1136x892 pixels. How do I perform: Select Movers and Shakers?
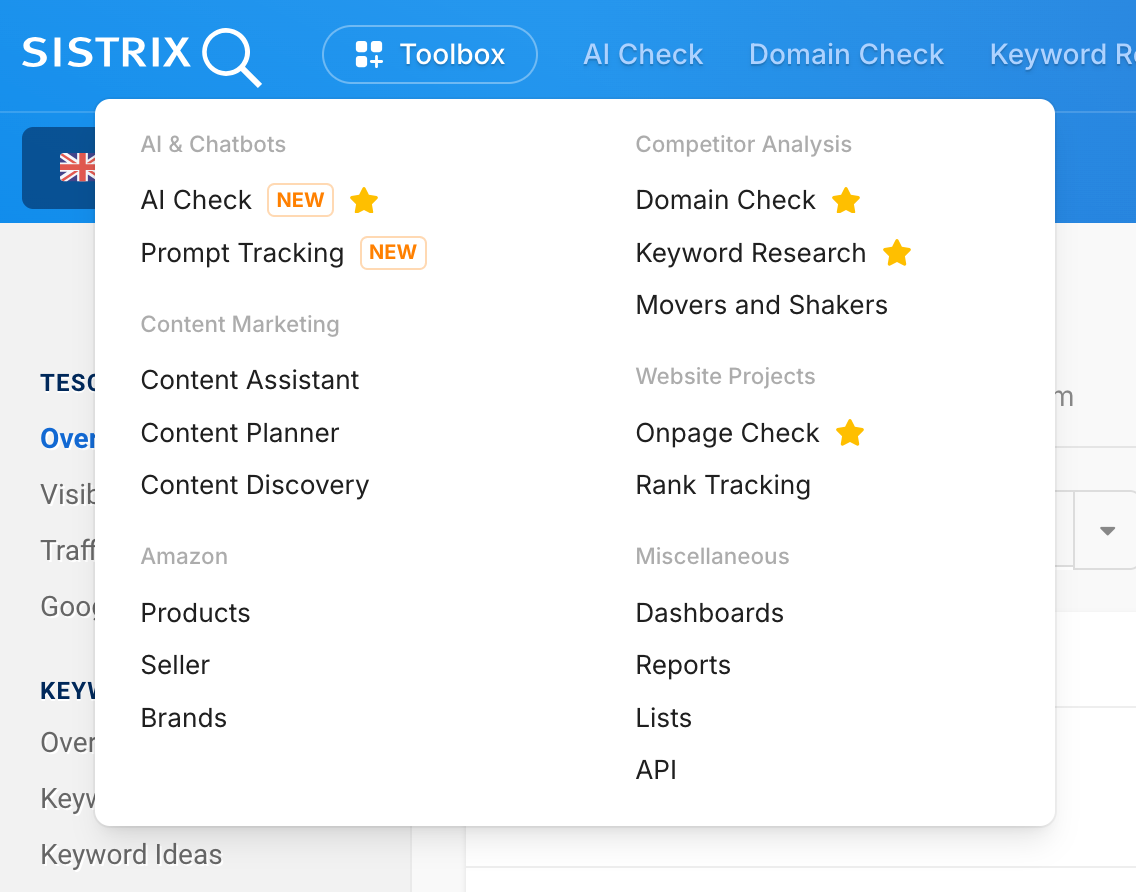761,305
